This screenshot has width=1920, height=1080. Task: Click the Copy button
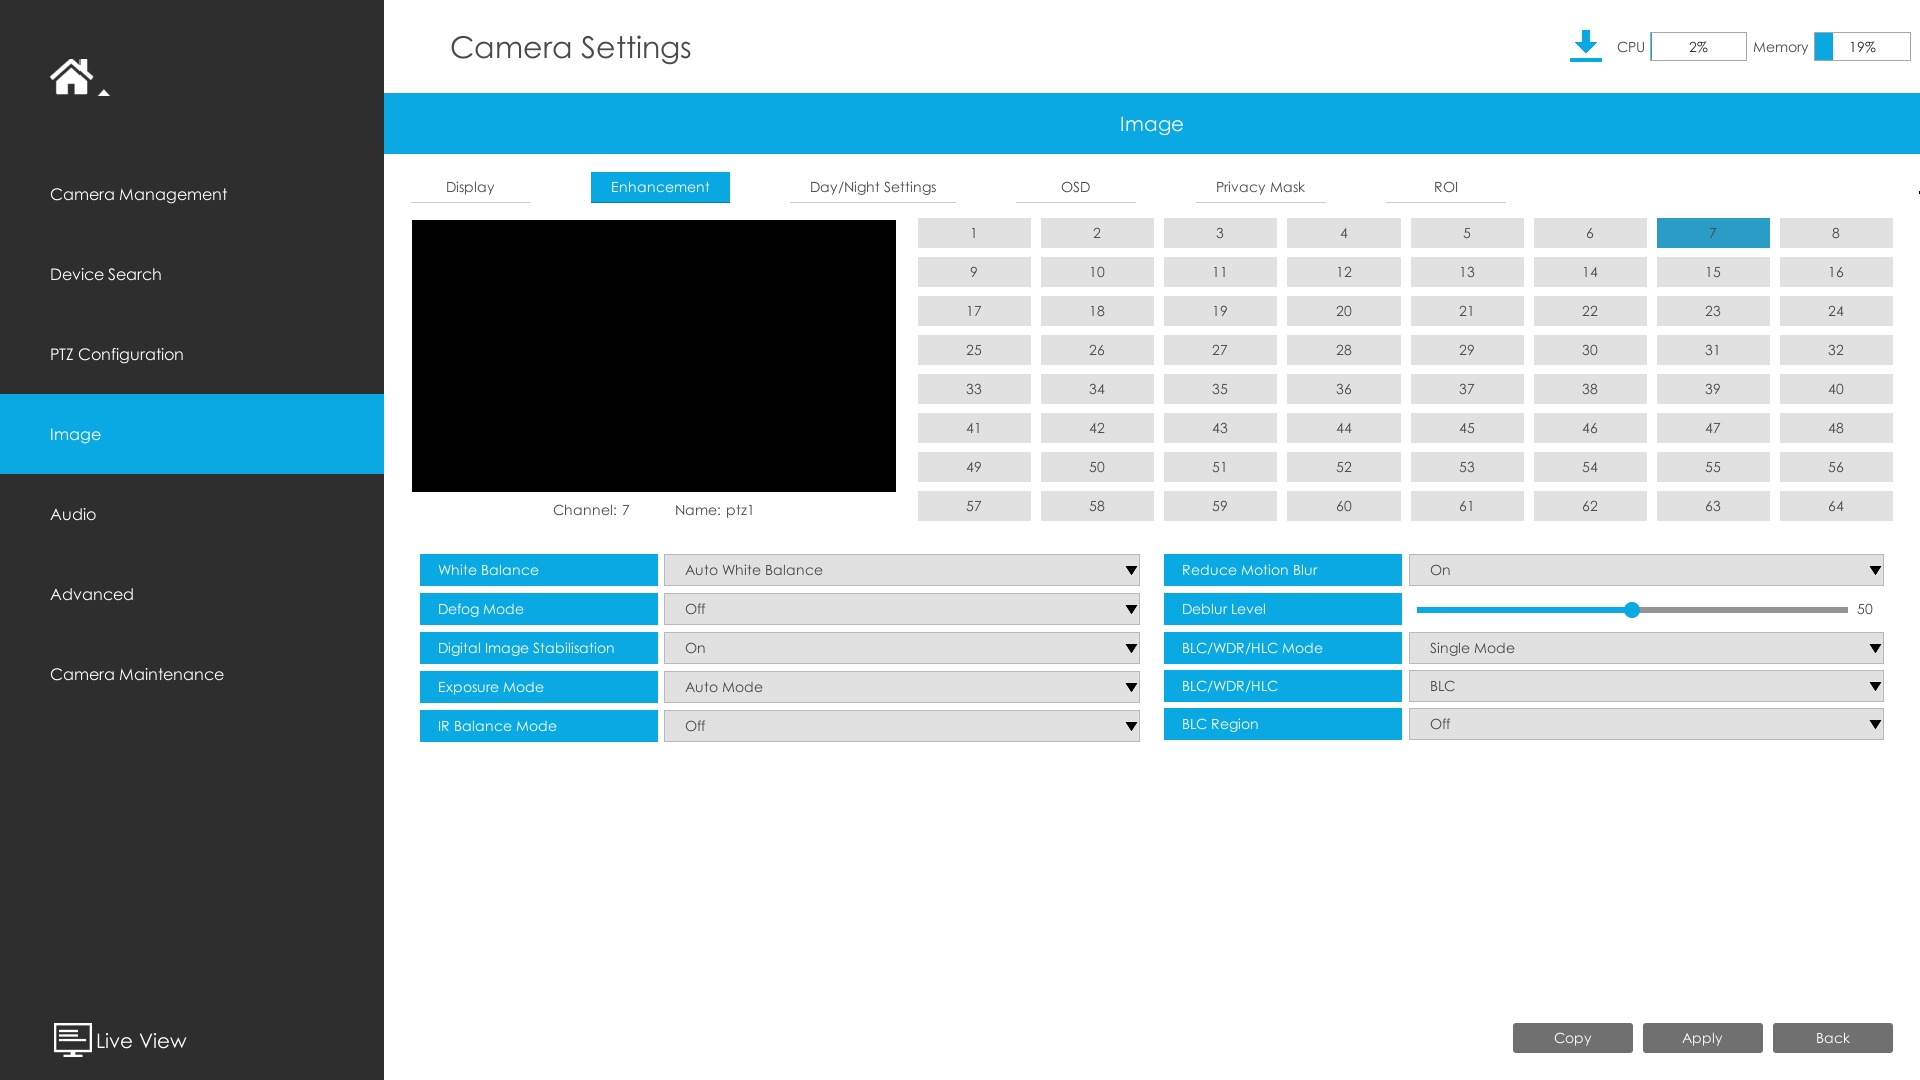1572,1038
